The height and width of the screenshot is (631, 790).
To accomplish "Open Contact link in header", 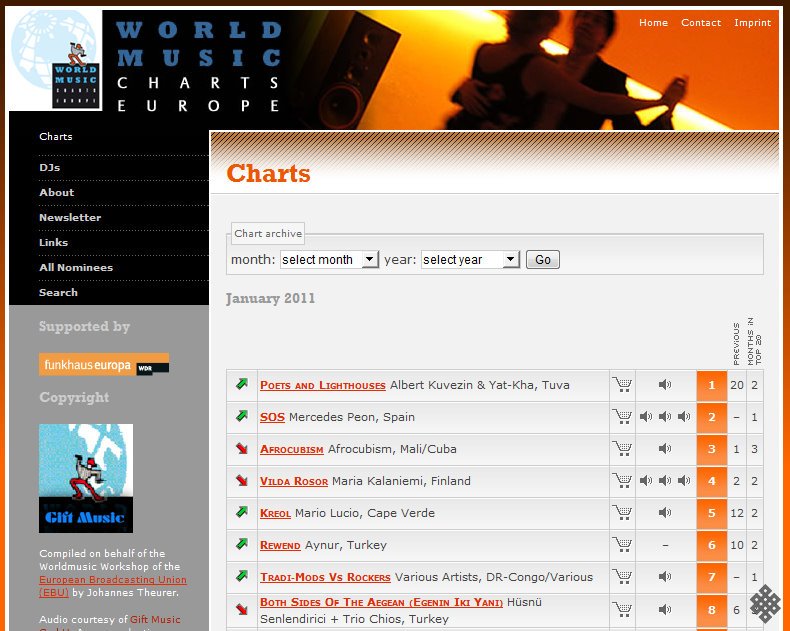I will point(701,23).
